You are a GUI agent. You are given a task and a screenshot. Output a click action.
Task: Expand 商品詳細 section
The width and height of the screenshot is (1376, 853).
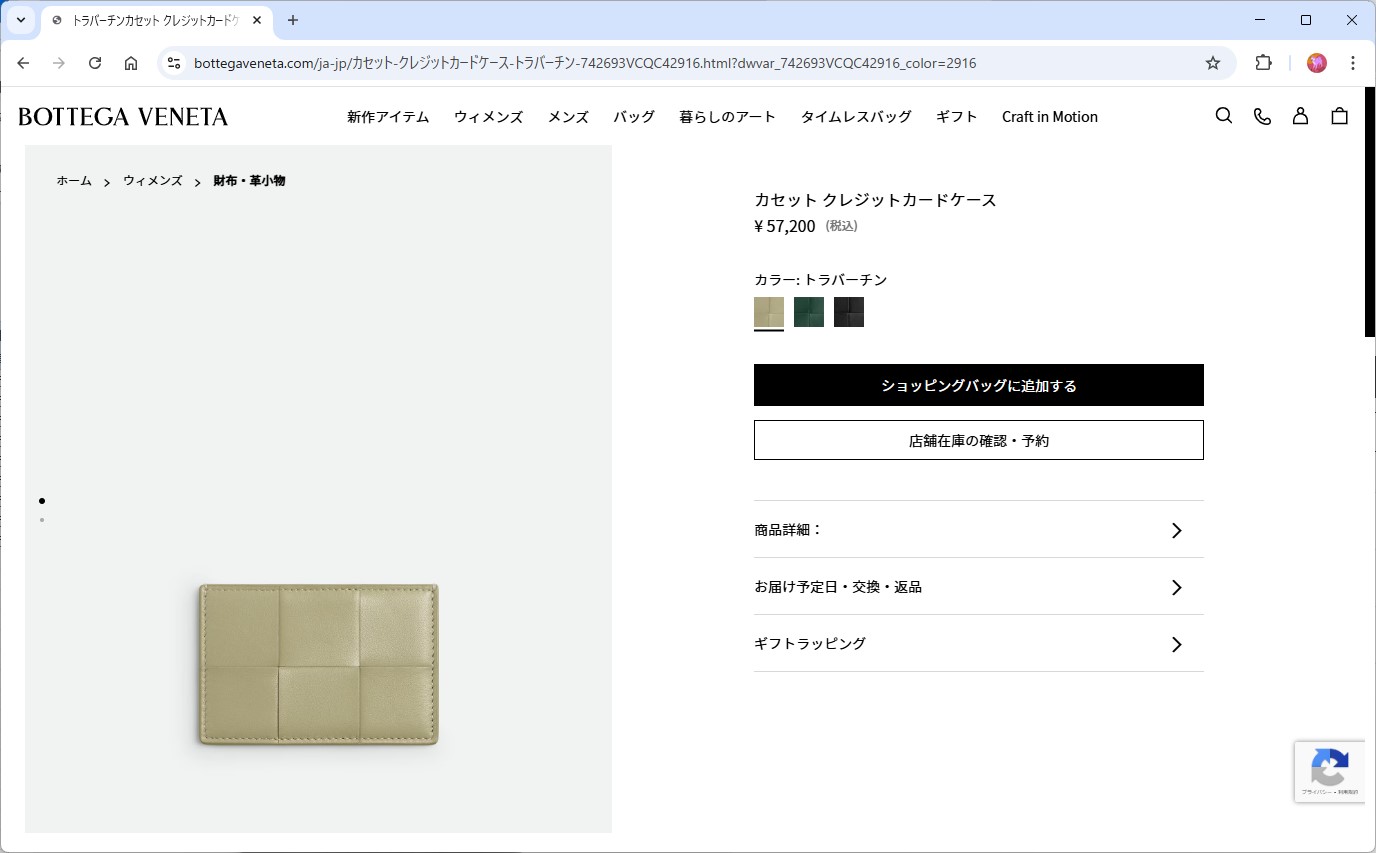pyautogui.click(x=979, y=530)
